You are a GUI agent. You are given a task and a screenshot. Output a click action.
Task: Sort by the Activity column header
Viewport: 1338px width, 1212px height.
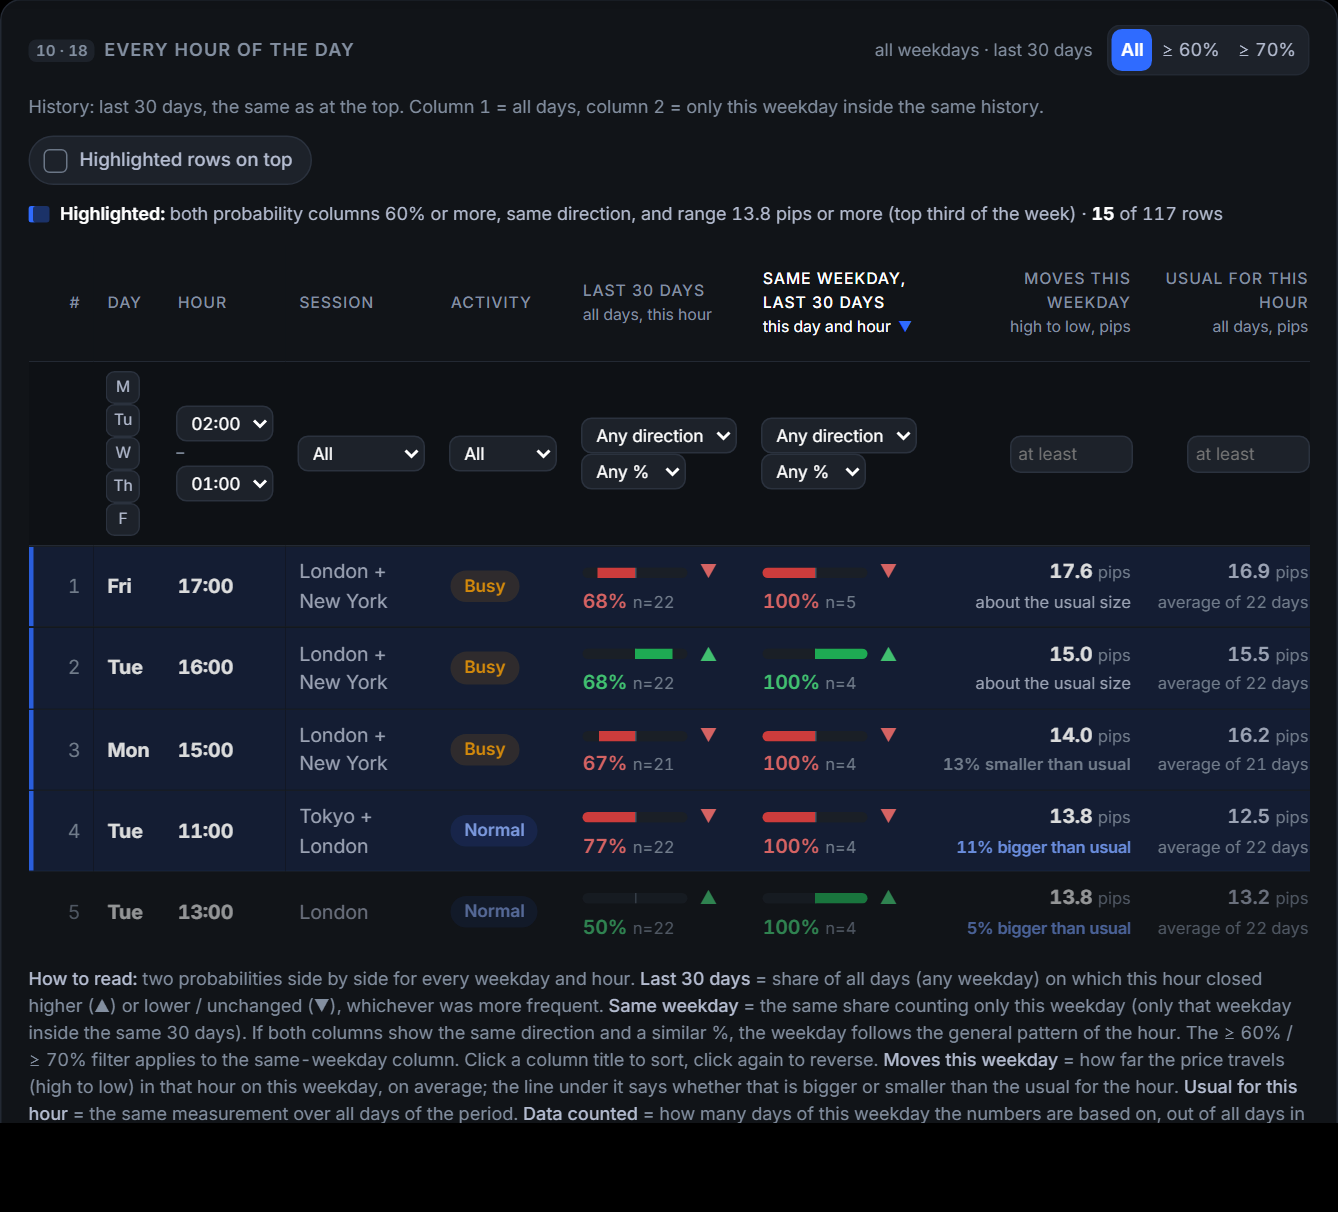click(491, 302)
